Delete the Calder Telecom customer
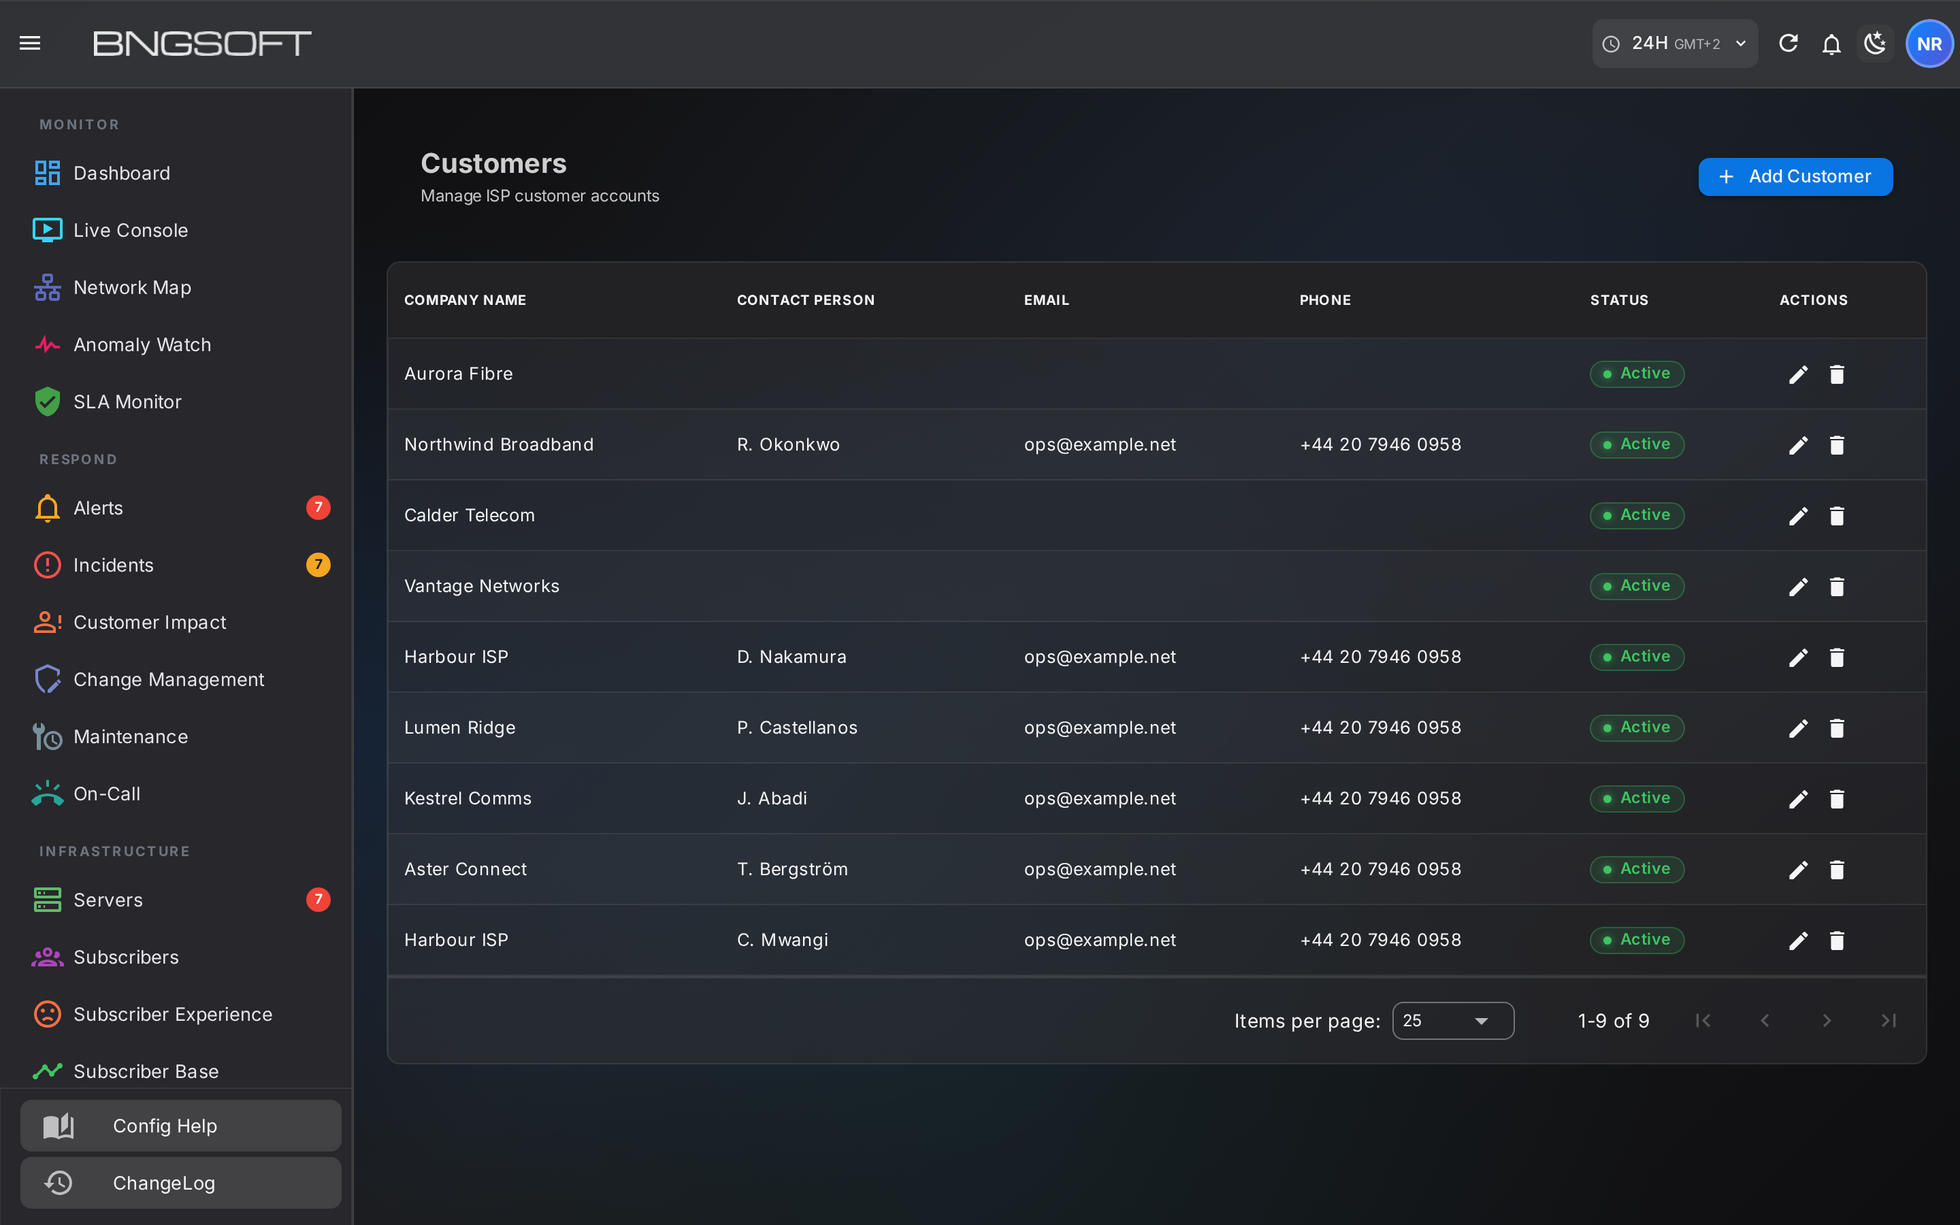The width and height of the screenshot is (1960, 1225). [x=1837, y=516]
